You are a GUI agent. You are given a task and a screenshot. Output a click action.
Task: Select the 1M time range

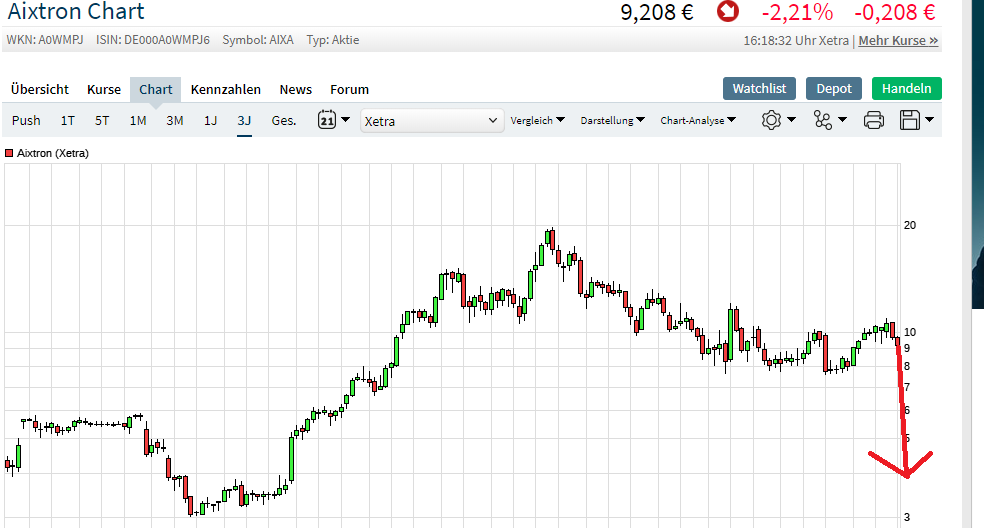(138, 120)
